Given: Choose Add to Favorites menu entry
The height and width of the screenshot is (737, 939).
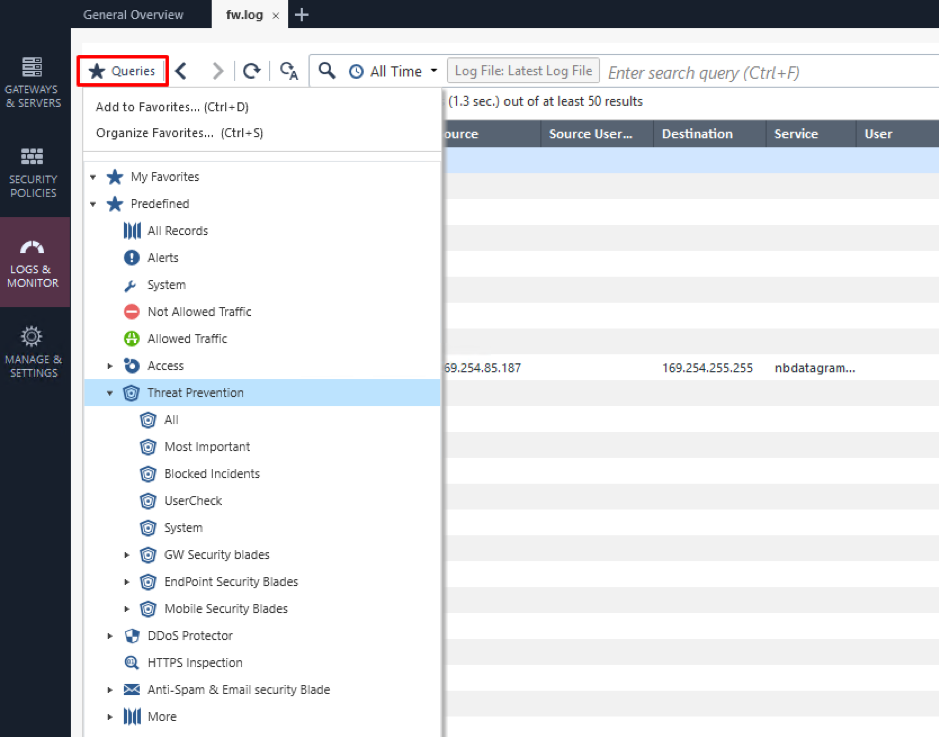Looking at the screenshot, I should pyautogui.click(x=172, y=107).
